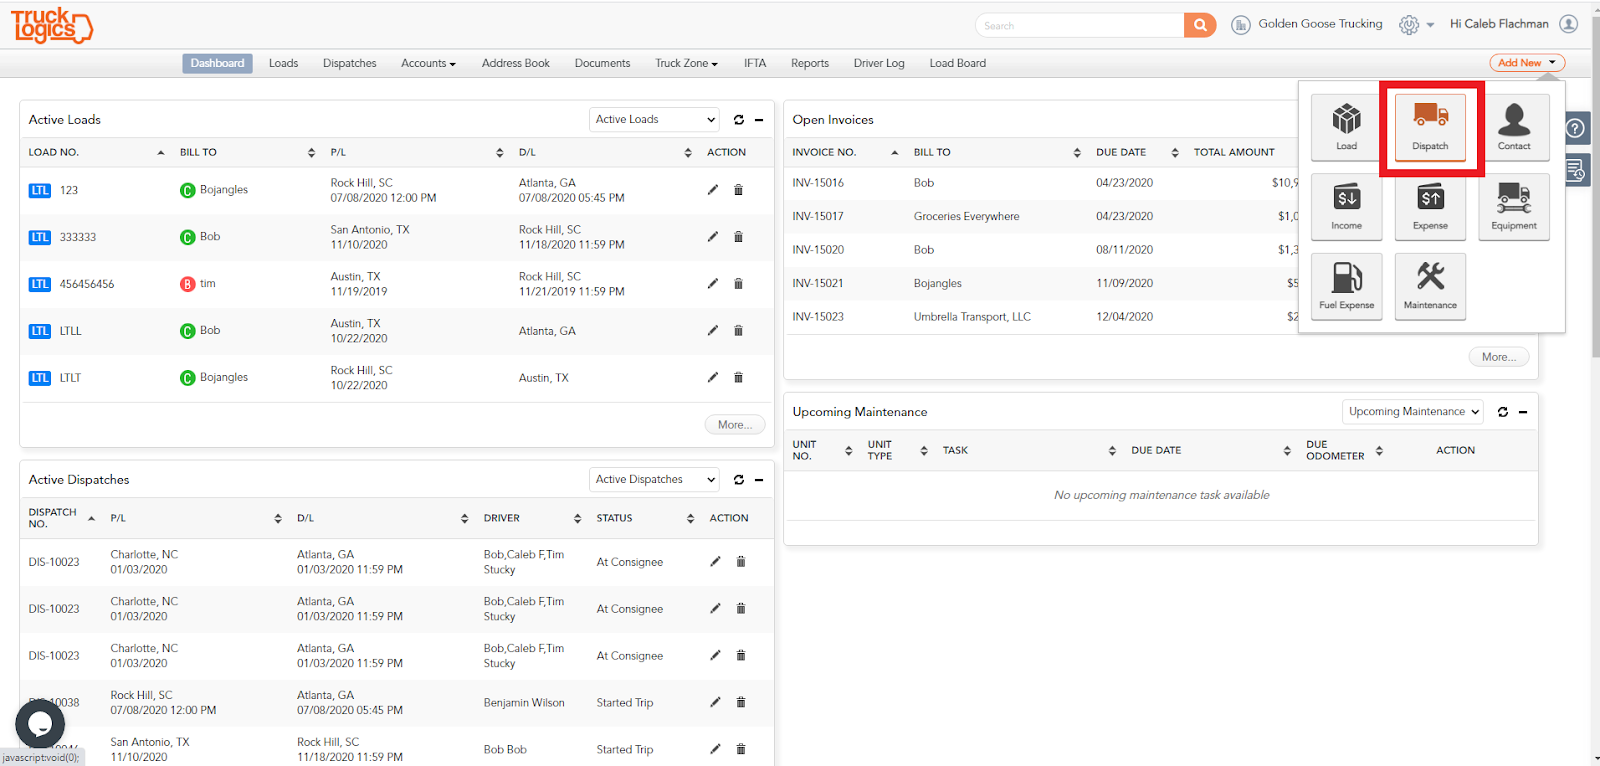Open the Active Loads filter dropdown
Image resolution: width=1600 pixels, height=766 pixels.
[654, 120]
